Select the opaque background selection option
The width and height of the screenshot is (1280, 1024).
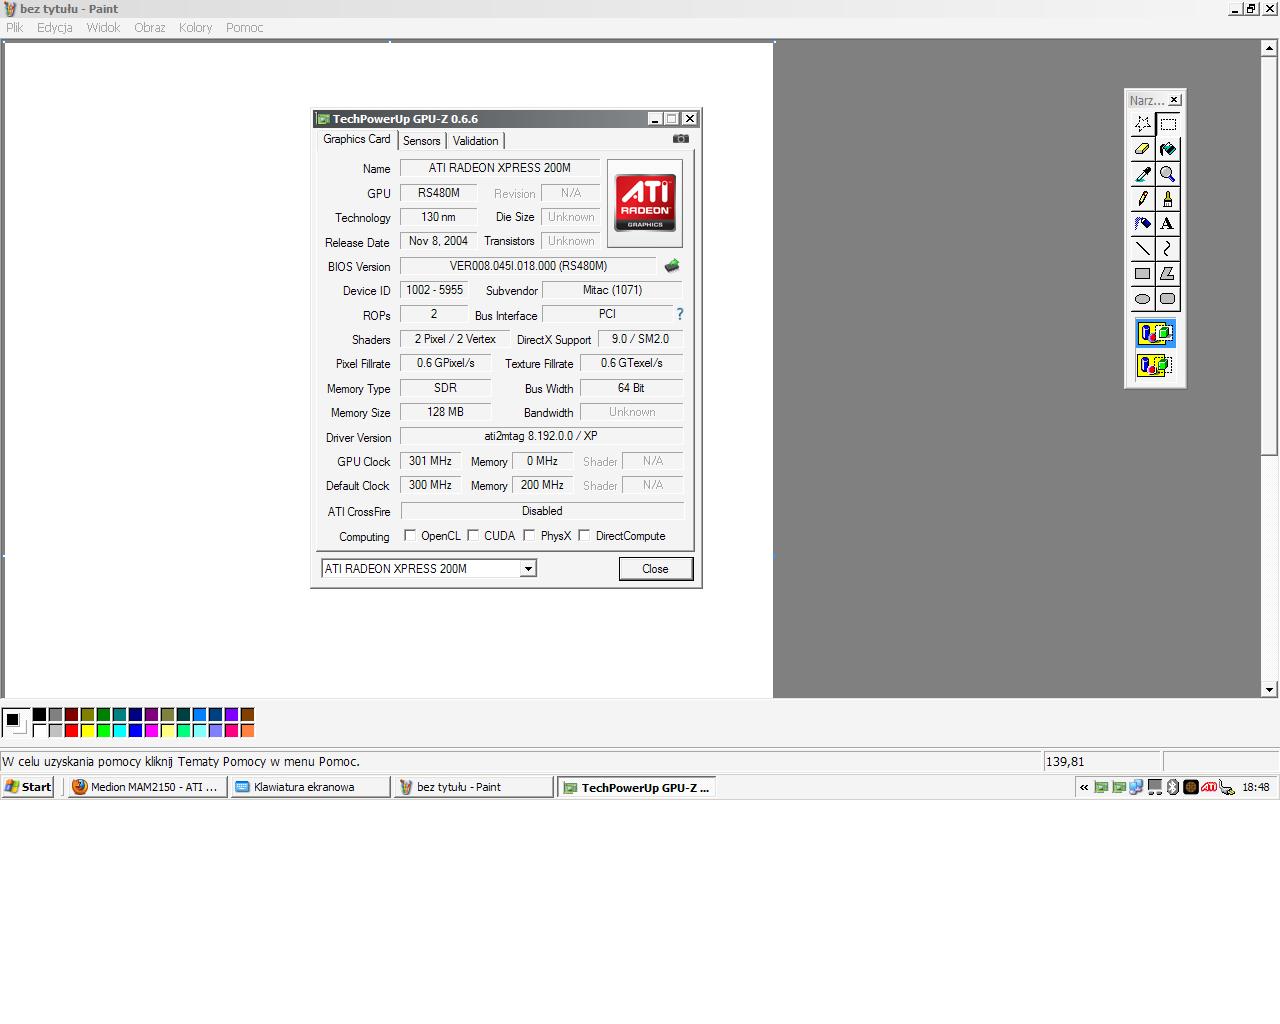click(x=1155, y=333)
